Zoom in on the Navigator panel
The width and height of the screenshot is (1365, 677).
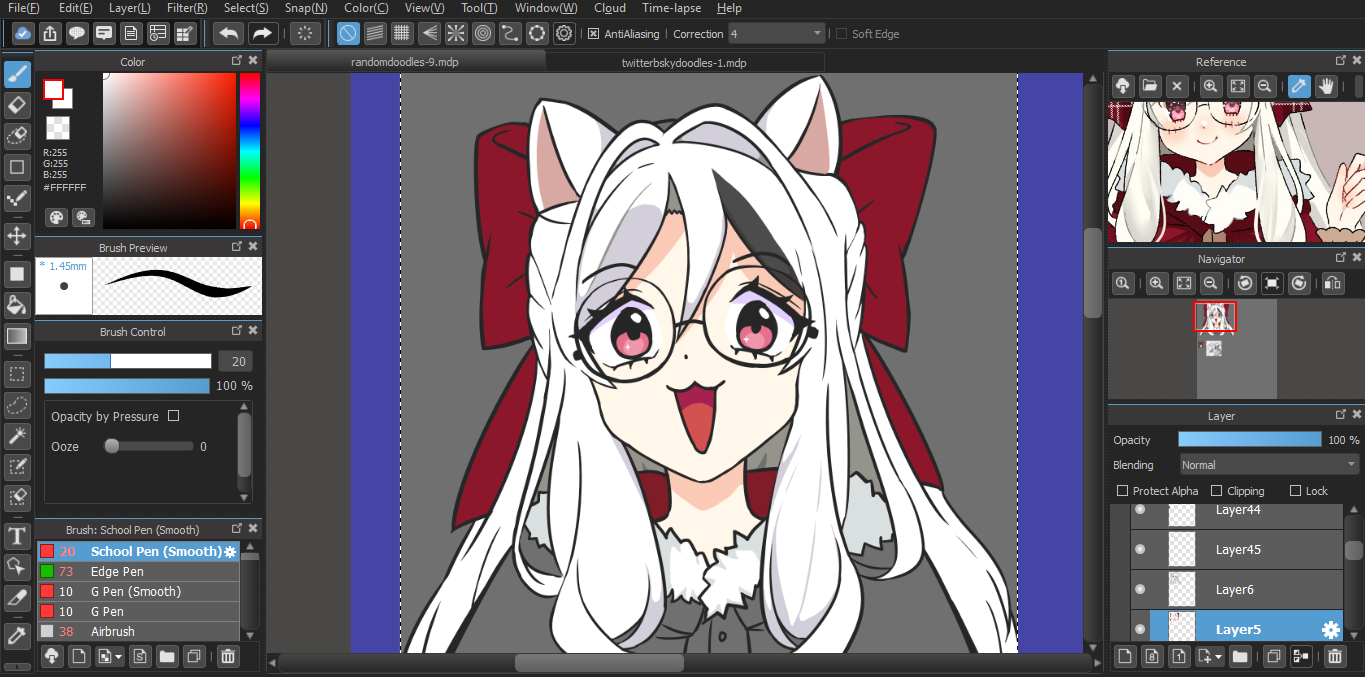coord(1157,284)
